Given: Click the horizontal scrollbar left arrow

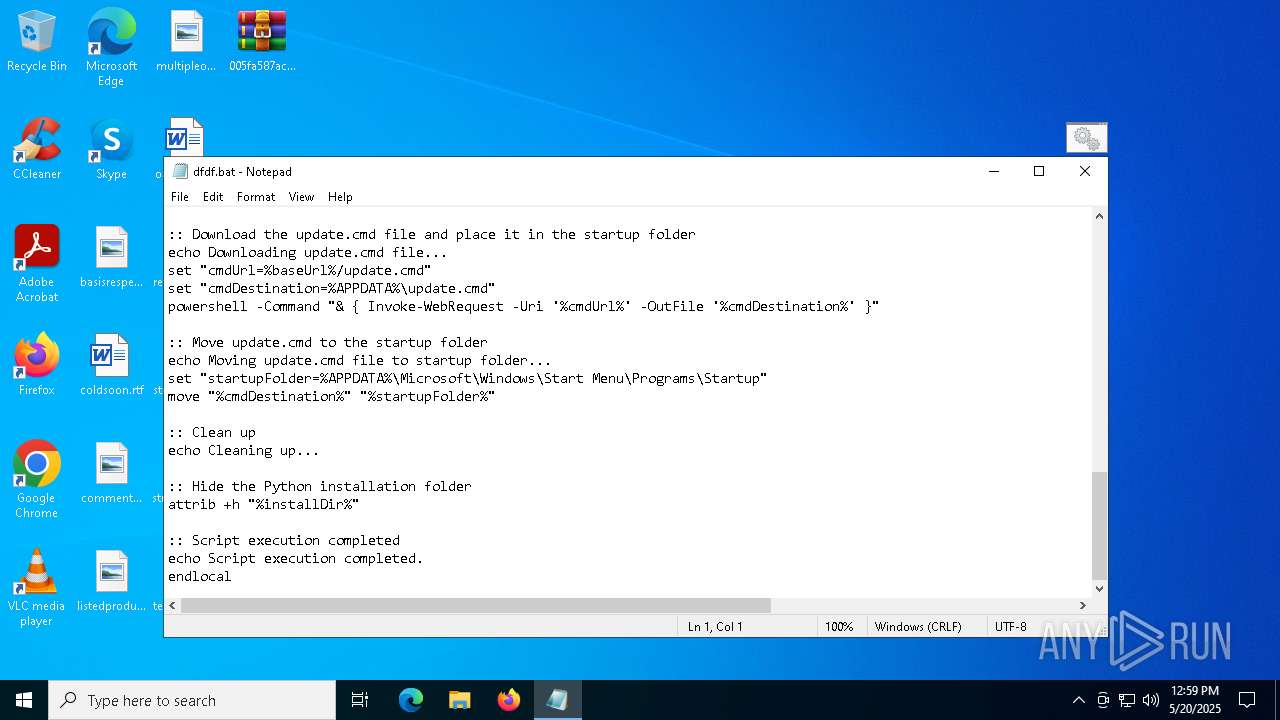Looking at the screenshot, I should pos(173,605).
